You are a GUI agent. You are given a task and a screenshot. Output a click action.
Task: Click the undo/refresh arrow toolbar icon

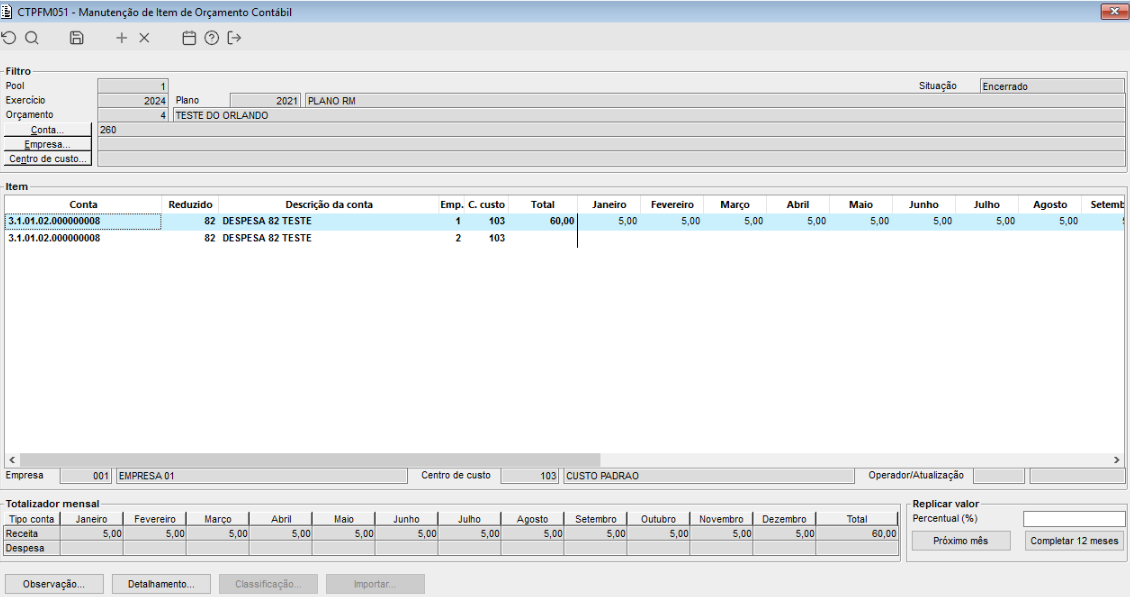9,38
